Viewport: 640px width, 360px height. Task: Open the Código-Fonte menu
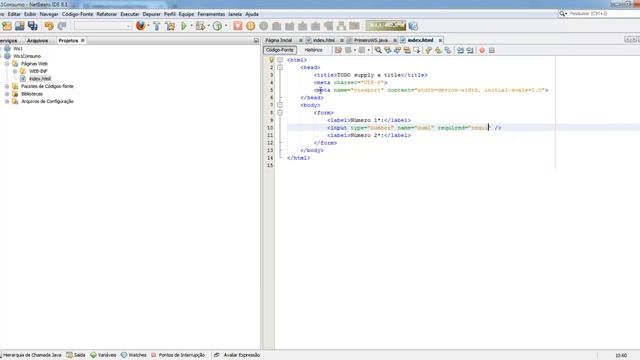78,14
